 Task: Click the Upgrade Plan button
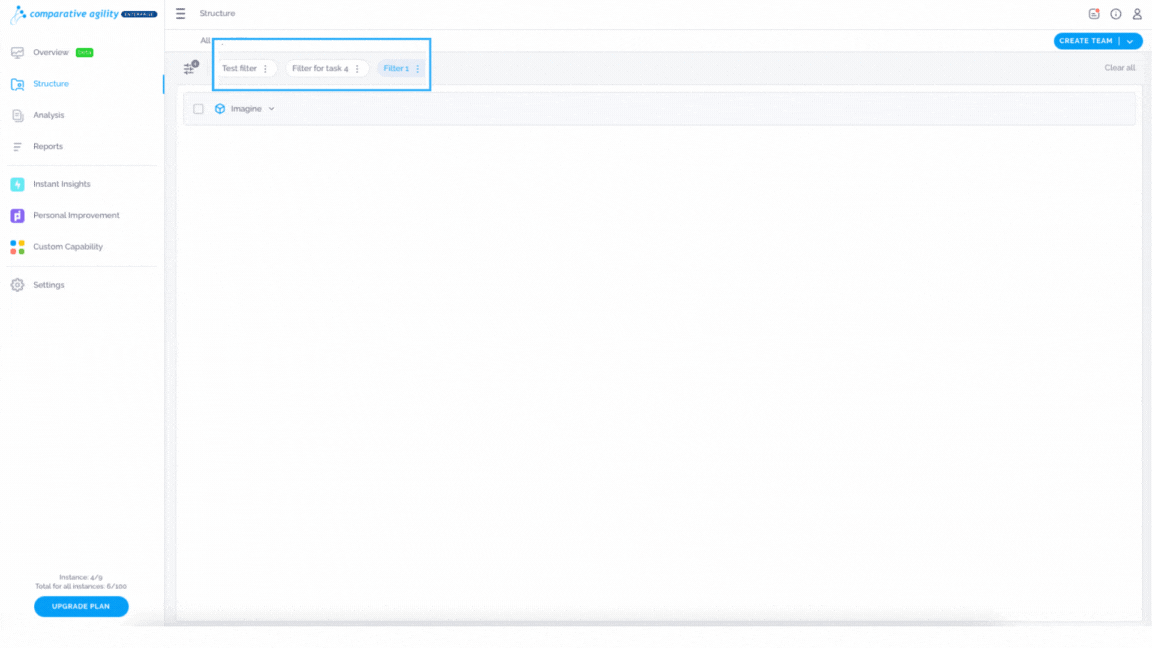pos(81,607)
